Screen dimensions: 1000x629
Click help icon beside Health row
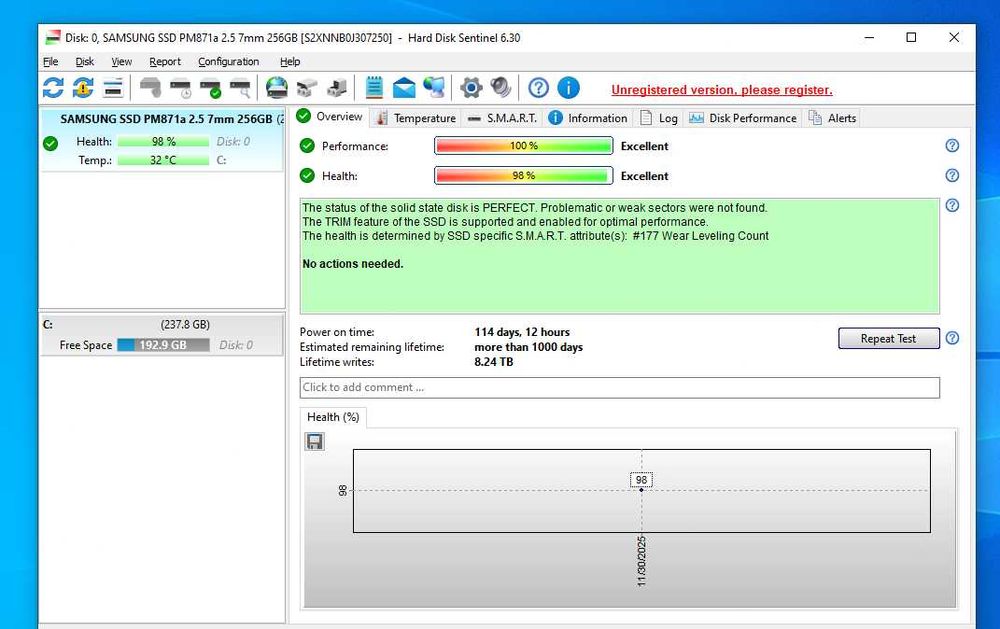(x=952, y=175)
